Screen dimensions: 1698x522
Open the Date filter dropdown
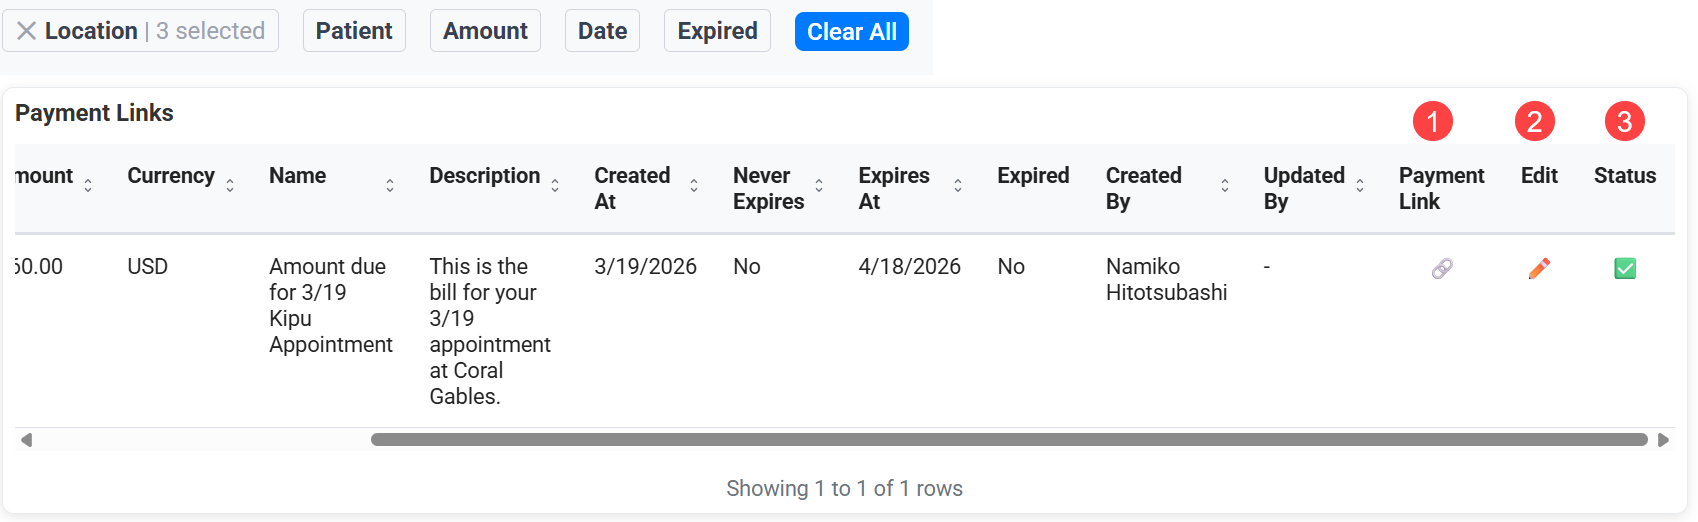coord(602,31)
